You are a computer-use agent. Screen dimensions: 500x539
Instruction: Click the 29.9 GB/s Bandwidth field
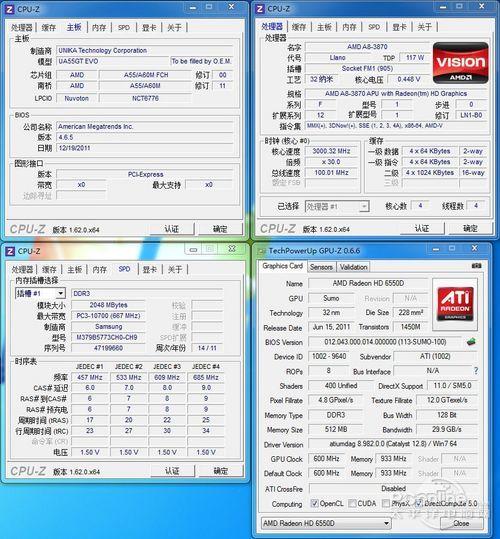(447, 430)
